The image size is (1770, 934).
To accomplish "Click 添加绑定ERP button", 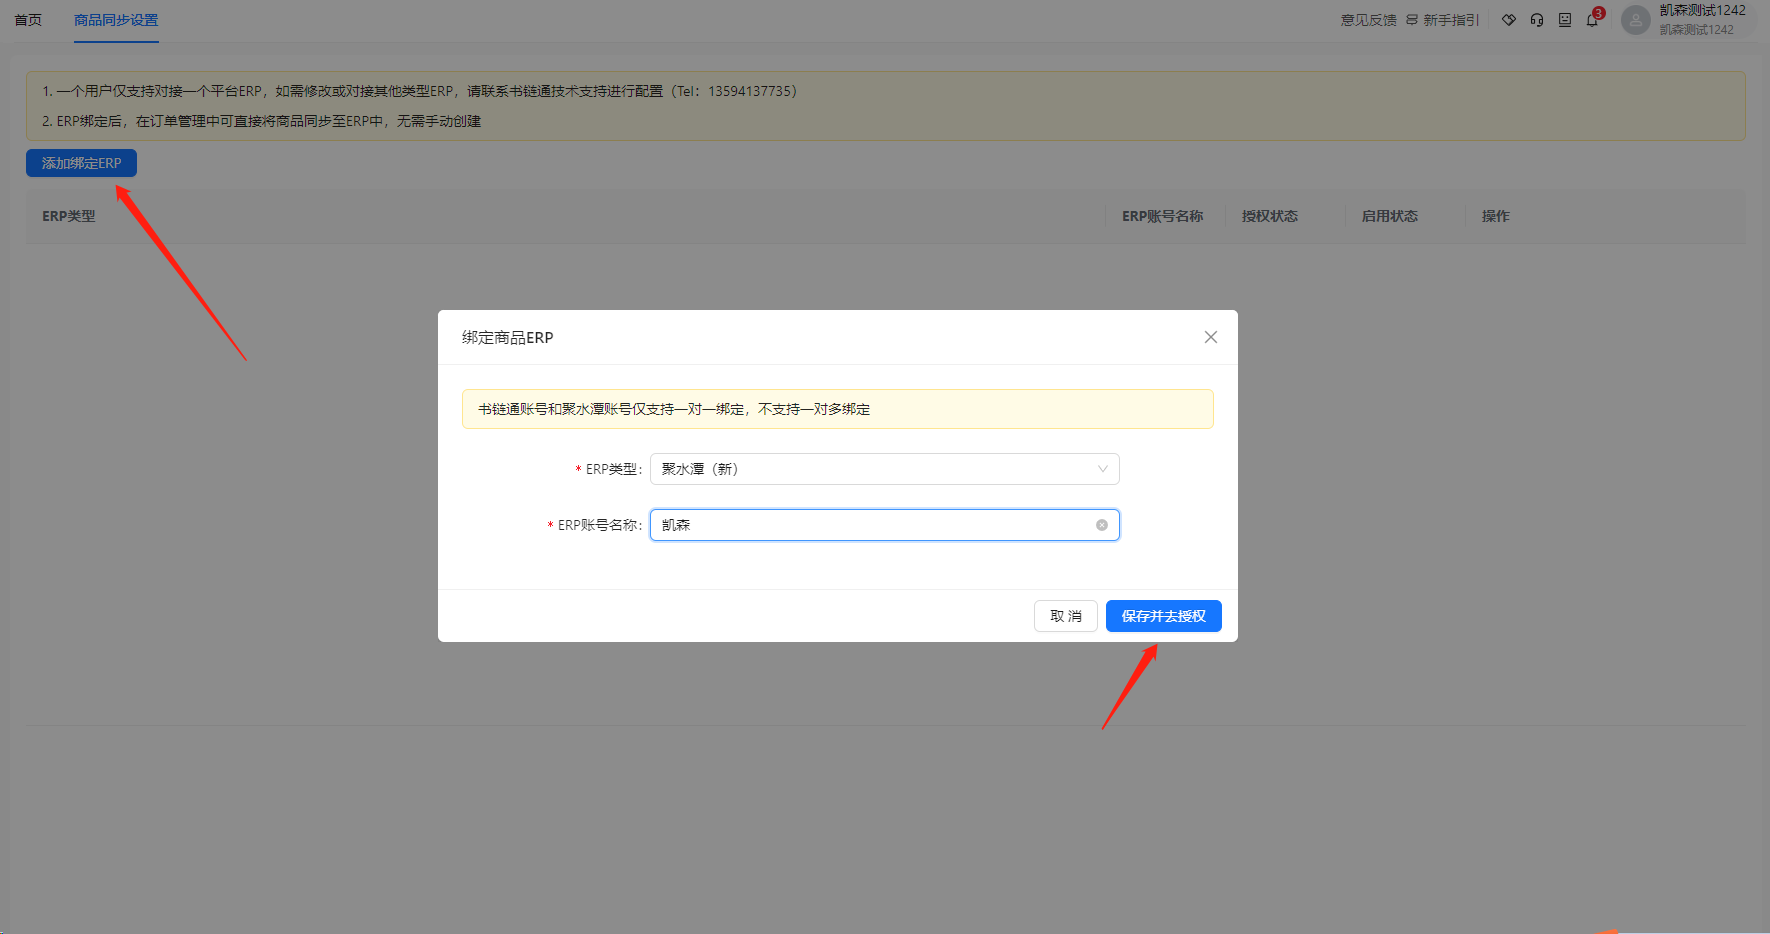I will point(81,163).
